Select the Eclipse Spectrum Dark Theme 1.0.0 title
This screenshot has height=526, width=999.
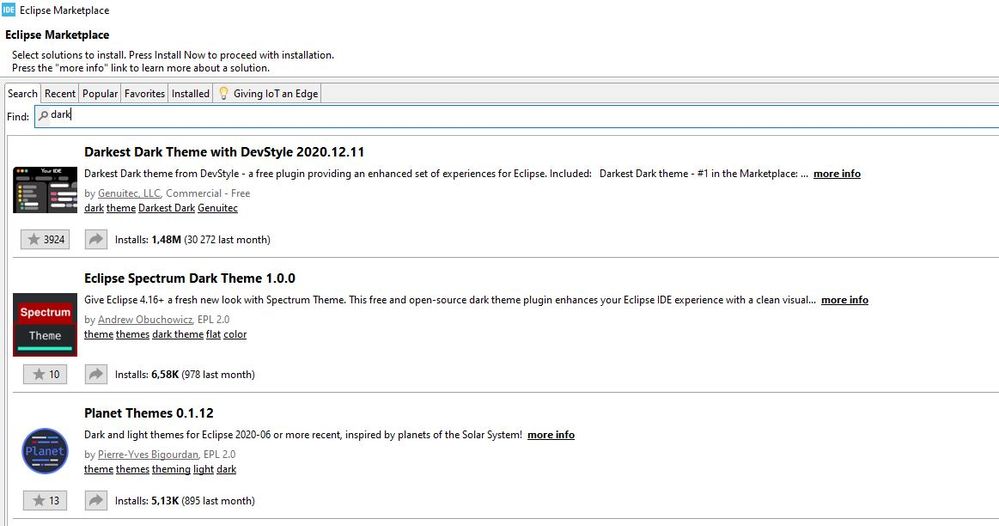pos(190,278)
